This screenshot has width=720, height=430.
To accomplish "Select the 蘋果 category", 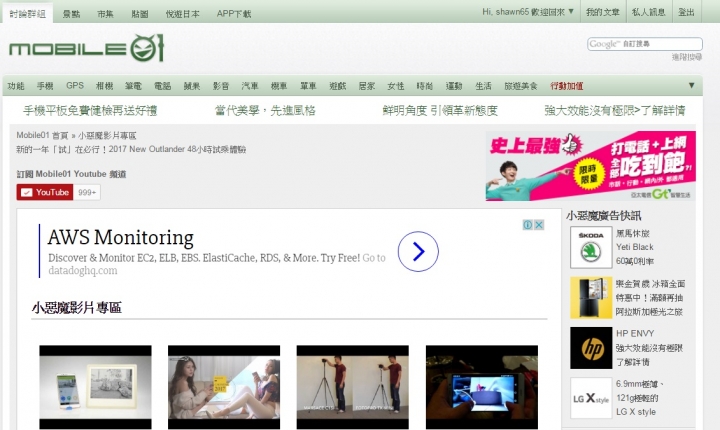I will pos(191,86).
